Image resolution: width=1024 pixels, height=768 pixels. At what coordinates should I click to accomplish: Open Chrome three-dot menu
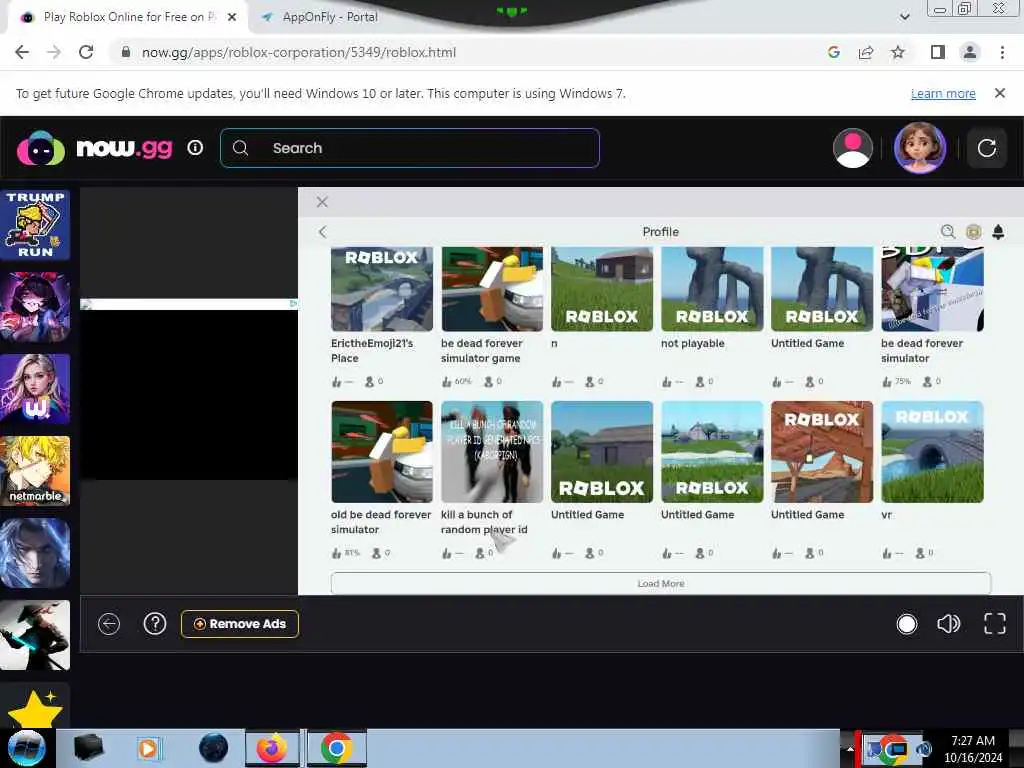point(1002,52)
